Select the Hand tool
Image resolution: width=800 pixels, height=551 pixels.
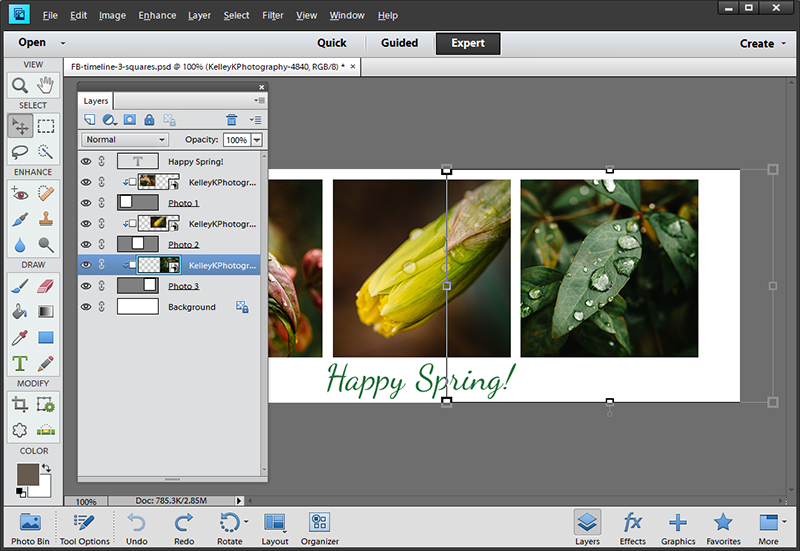tap(46, 85)
